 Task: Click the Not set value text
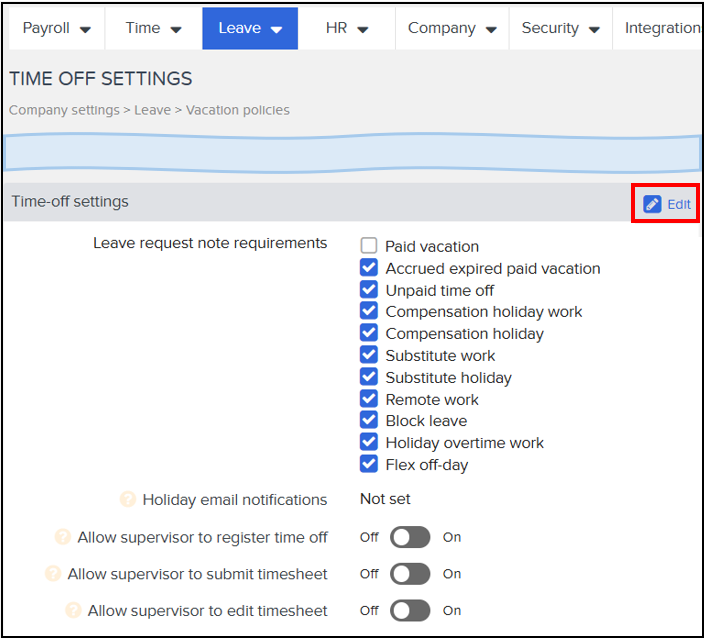(385, 499)
